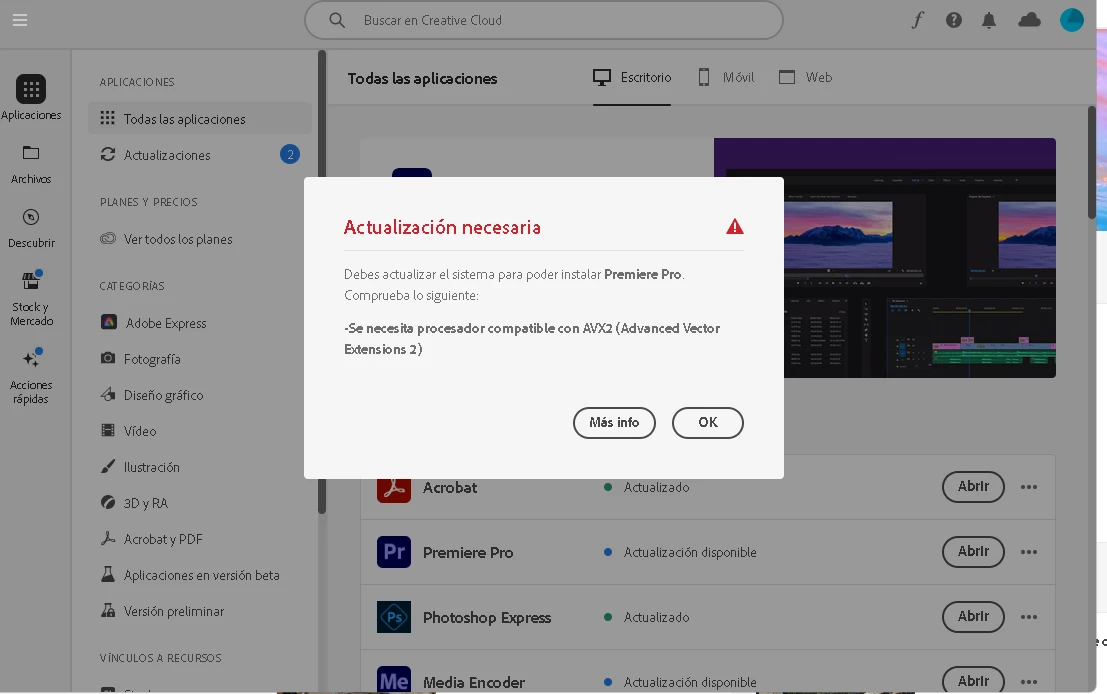
Task: Open the help question mark icon
Action: [954, 20]
